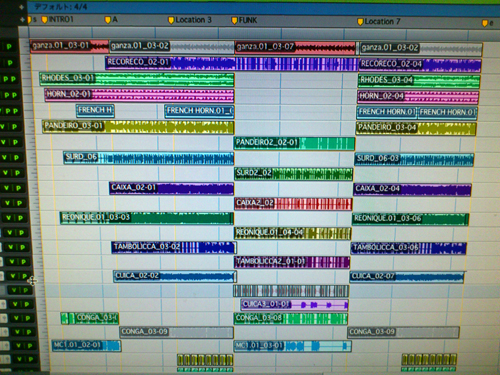This screenshot has width=500, height=375.
Task: Select the RHODES_03-04 clip
Action: click(x=419, y=81)
